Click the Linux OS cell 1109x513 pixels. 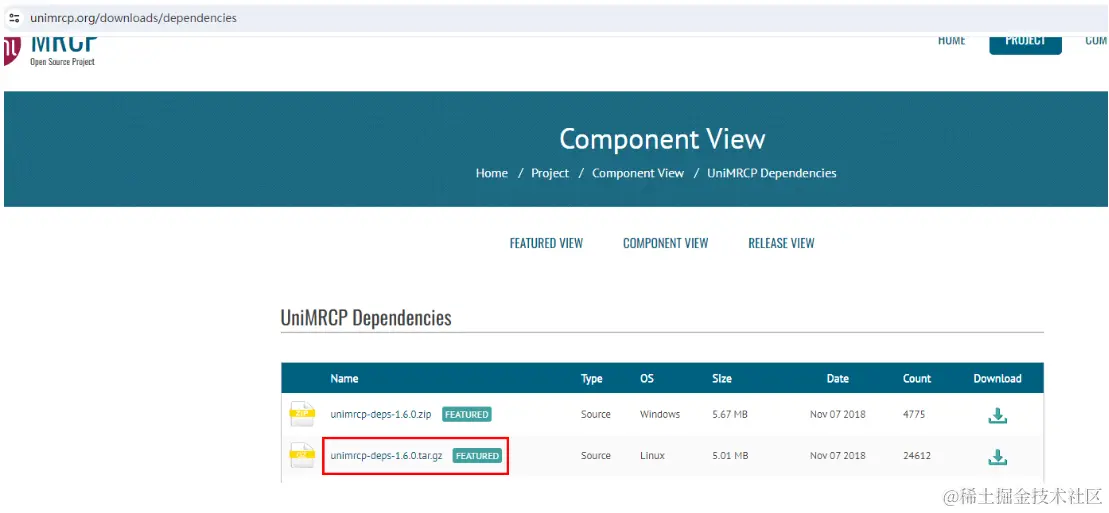point(652,456)
